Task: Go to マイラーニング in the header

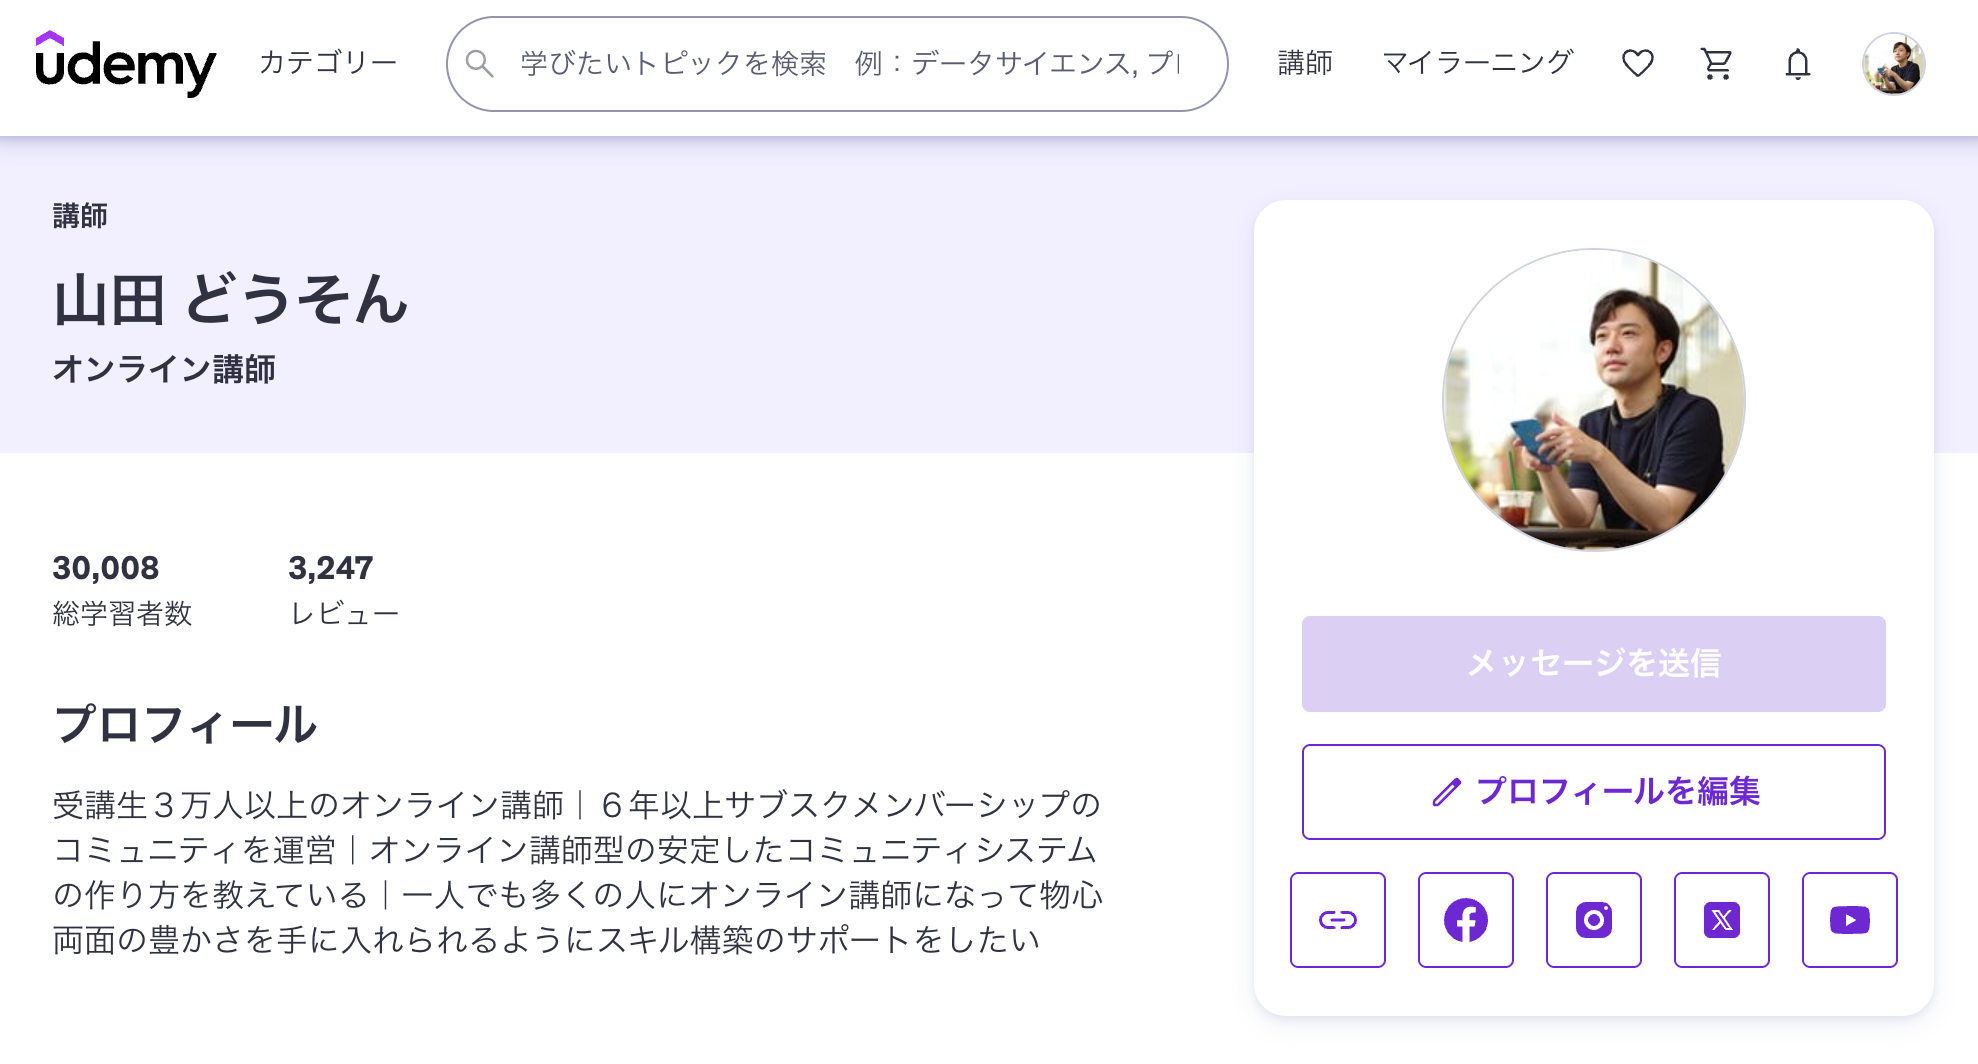Action: (x=1477, y=63)
